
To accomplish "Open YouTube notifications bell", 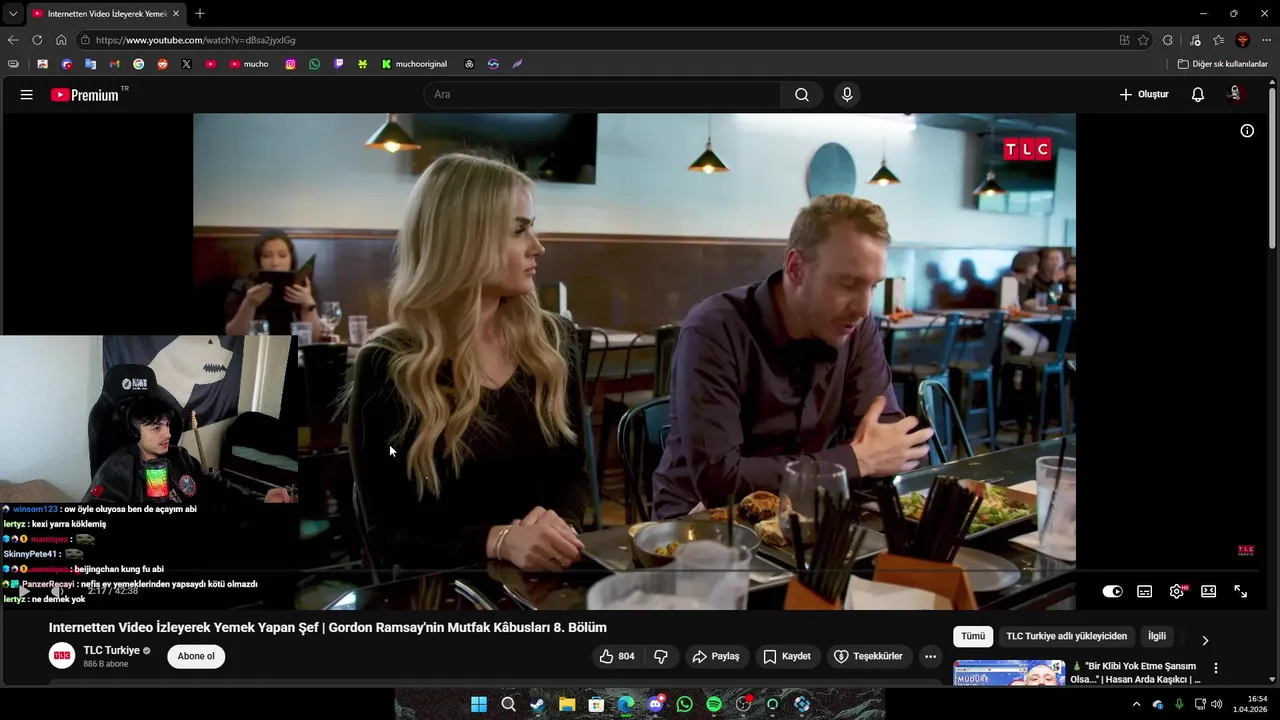I will point(1198,95).
